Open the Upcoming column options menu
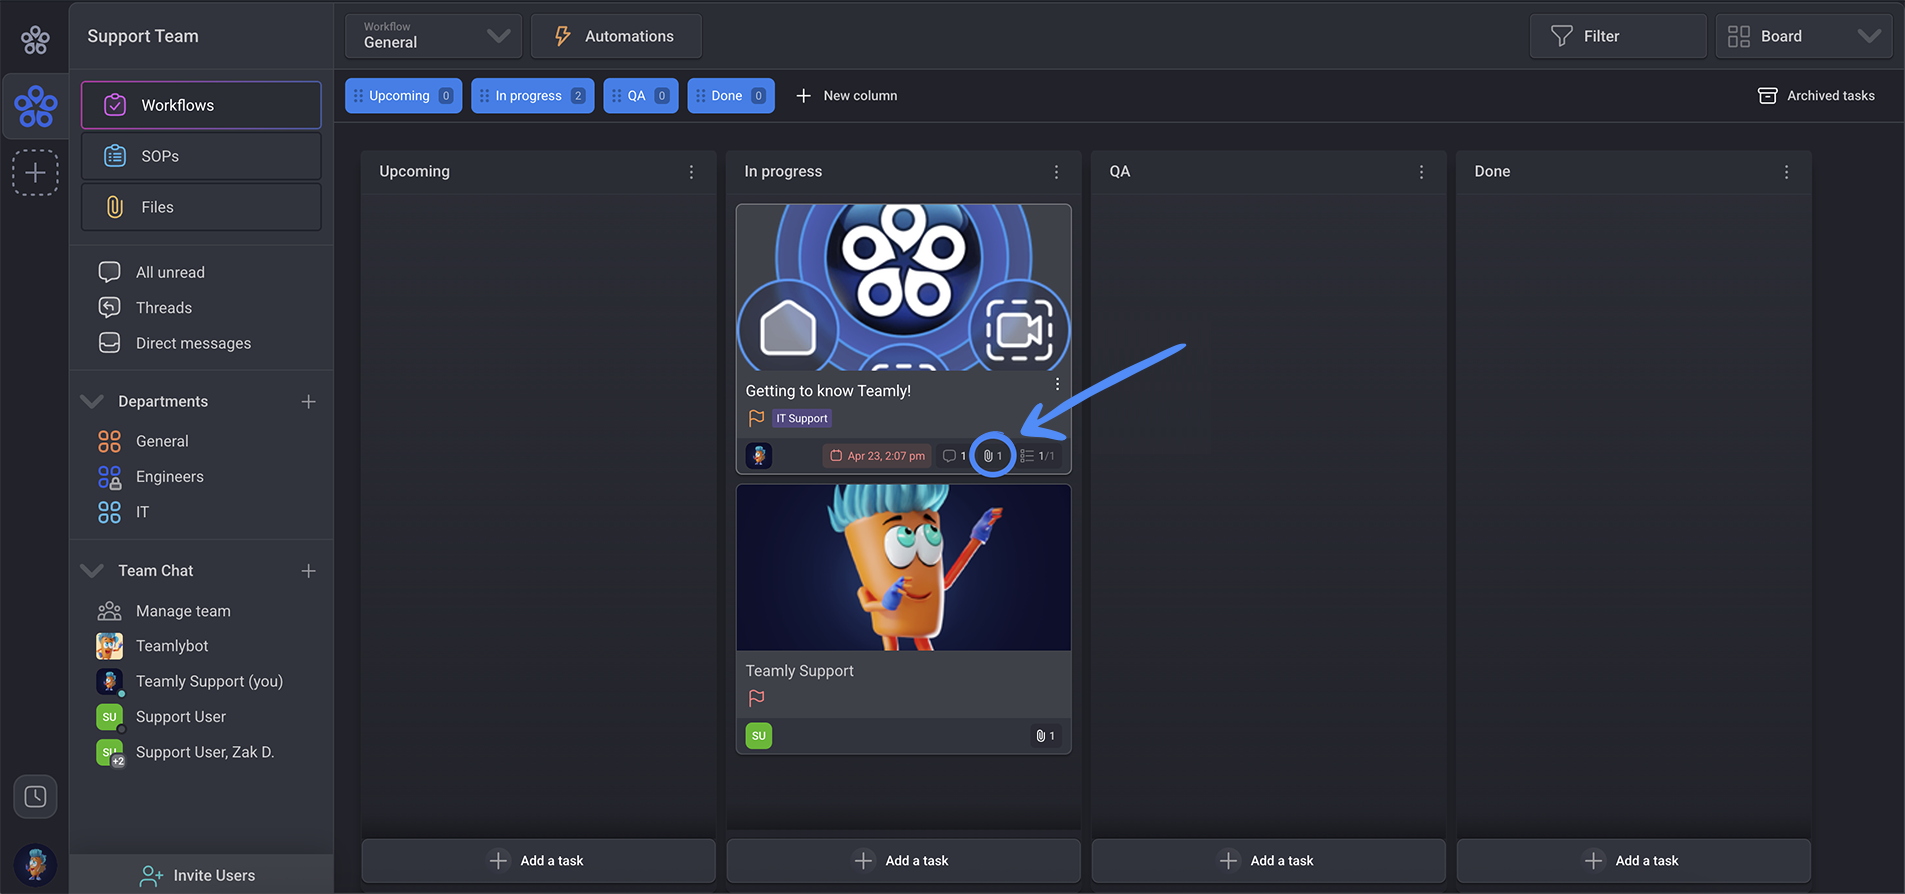 (691, 172)
